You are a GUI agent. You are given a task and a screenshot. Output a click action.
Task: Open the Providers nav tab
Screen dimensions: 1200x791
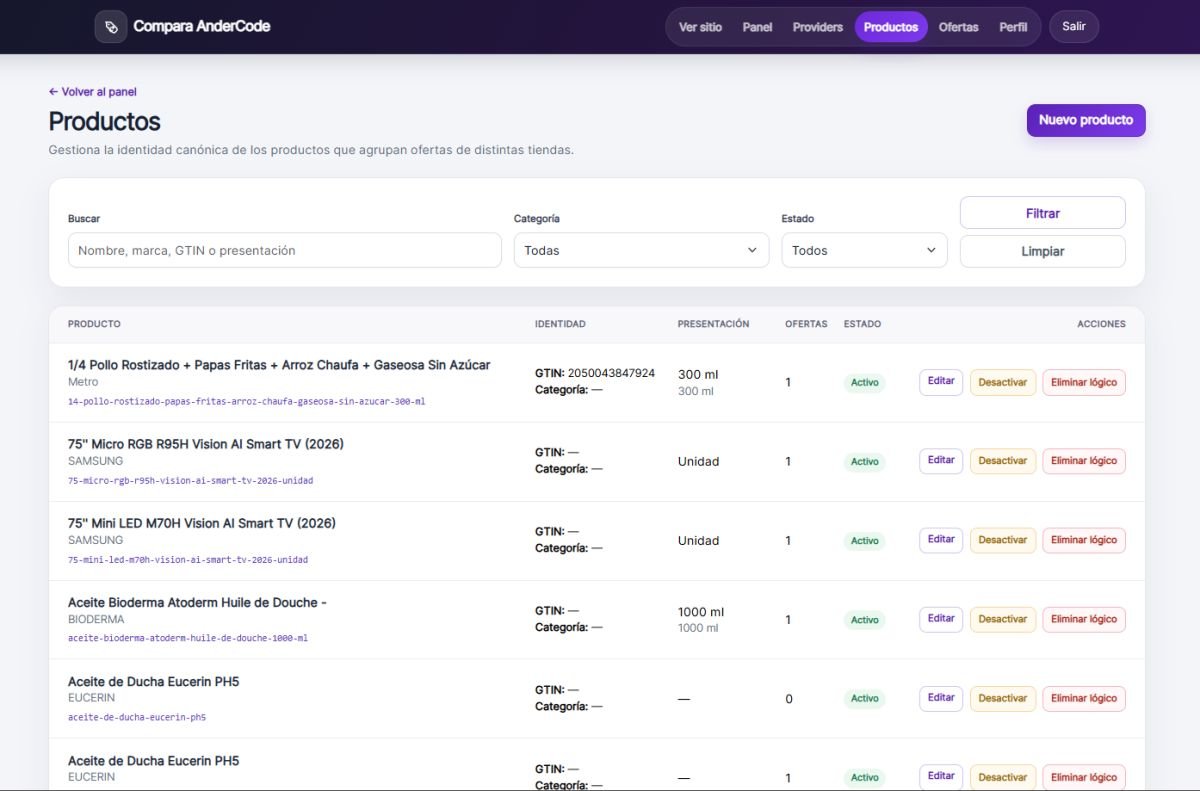point(817,27)
